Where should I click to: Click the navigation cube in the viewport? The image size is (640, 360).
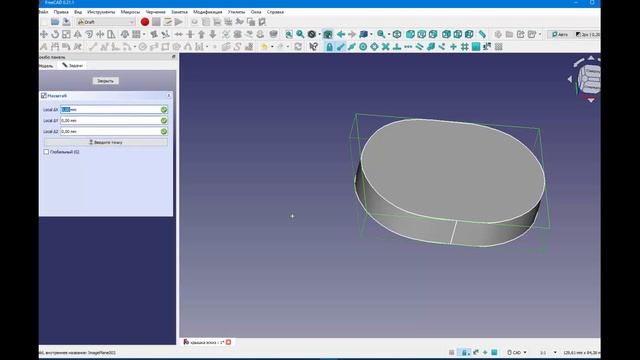pos(590,79)
